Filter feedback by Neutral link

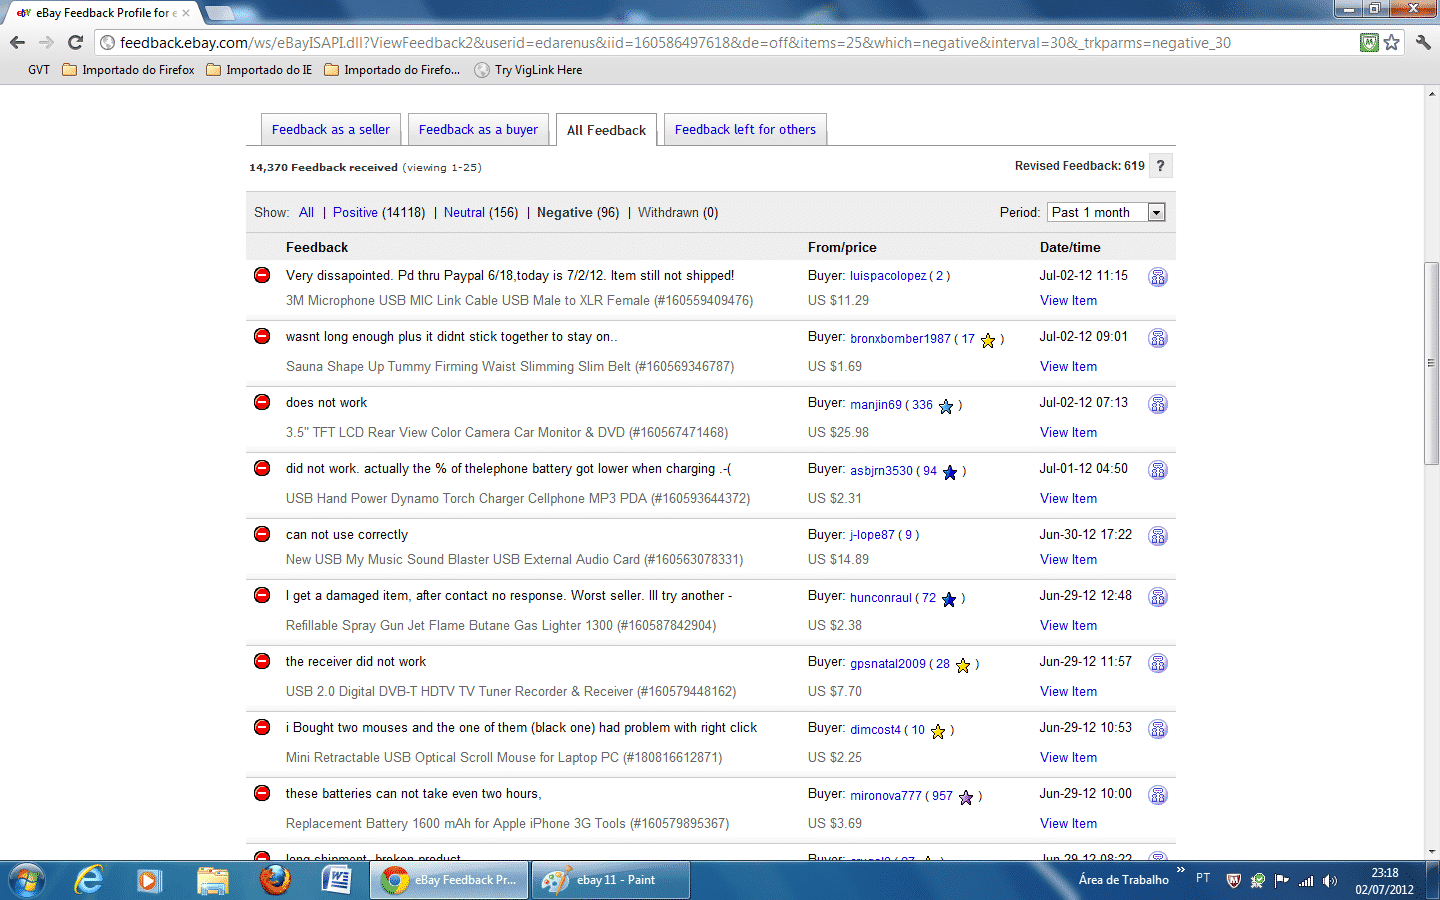[464, 213]
